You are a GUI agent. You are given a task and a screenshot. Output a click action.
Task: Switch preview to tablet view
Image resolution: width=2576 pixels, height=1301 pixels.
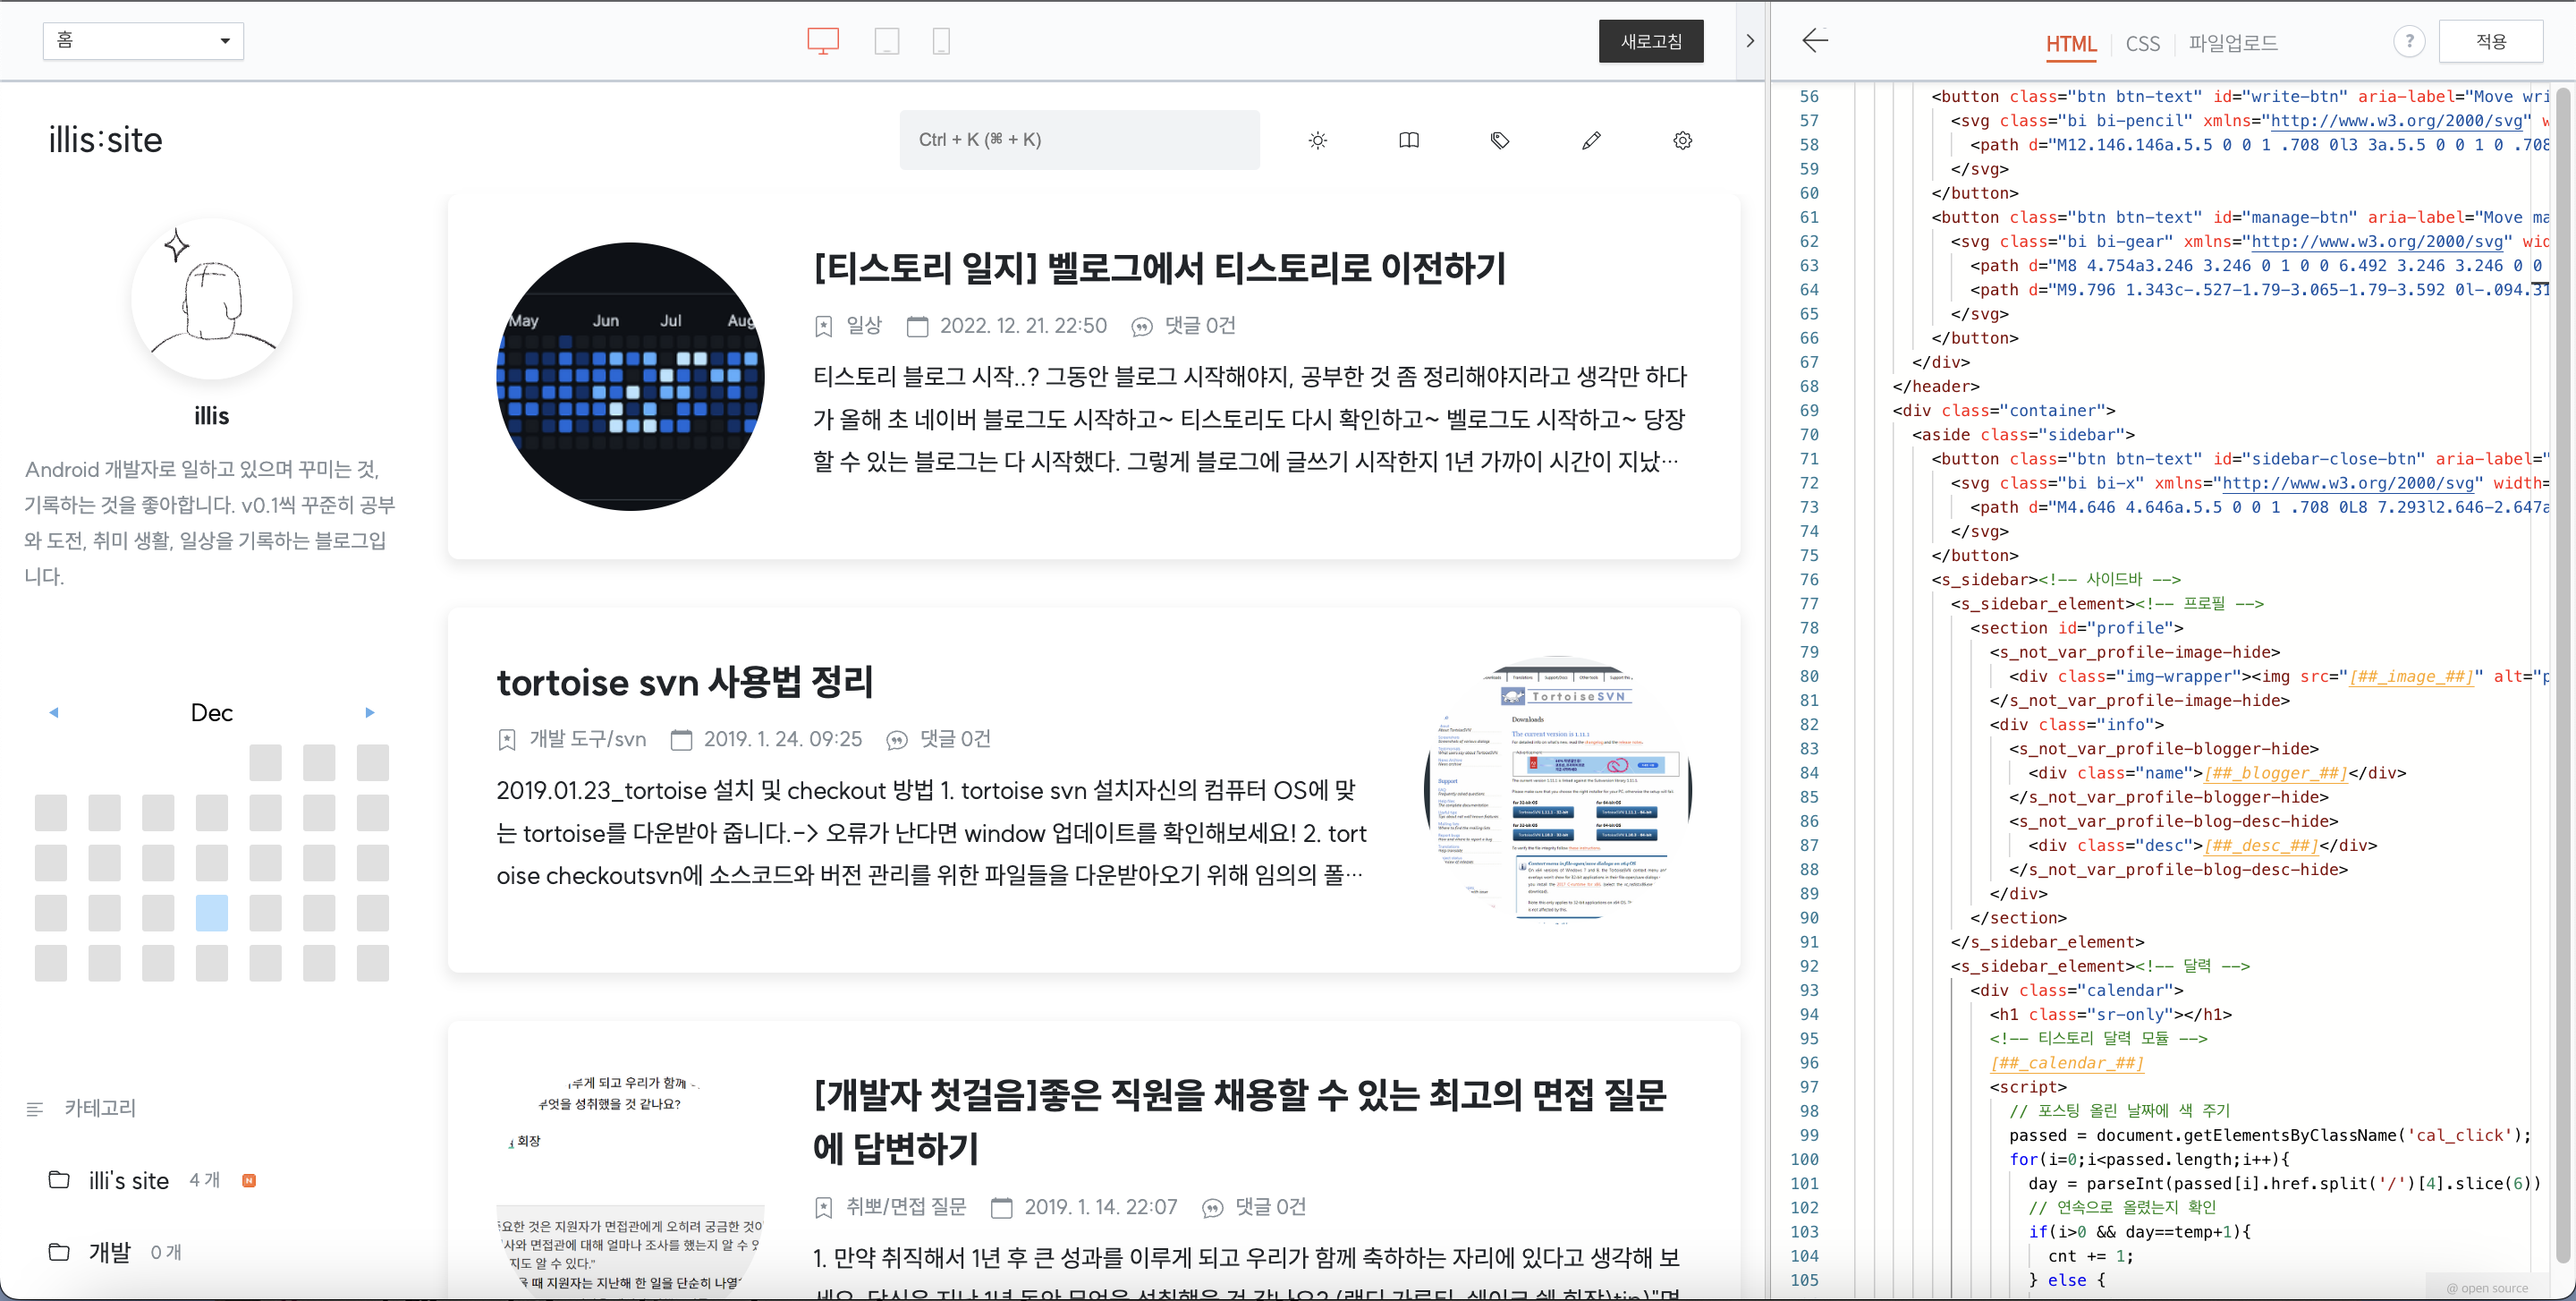coord(886,41)
